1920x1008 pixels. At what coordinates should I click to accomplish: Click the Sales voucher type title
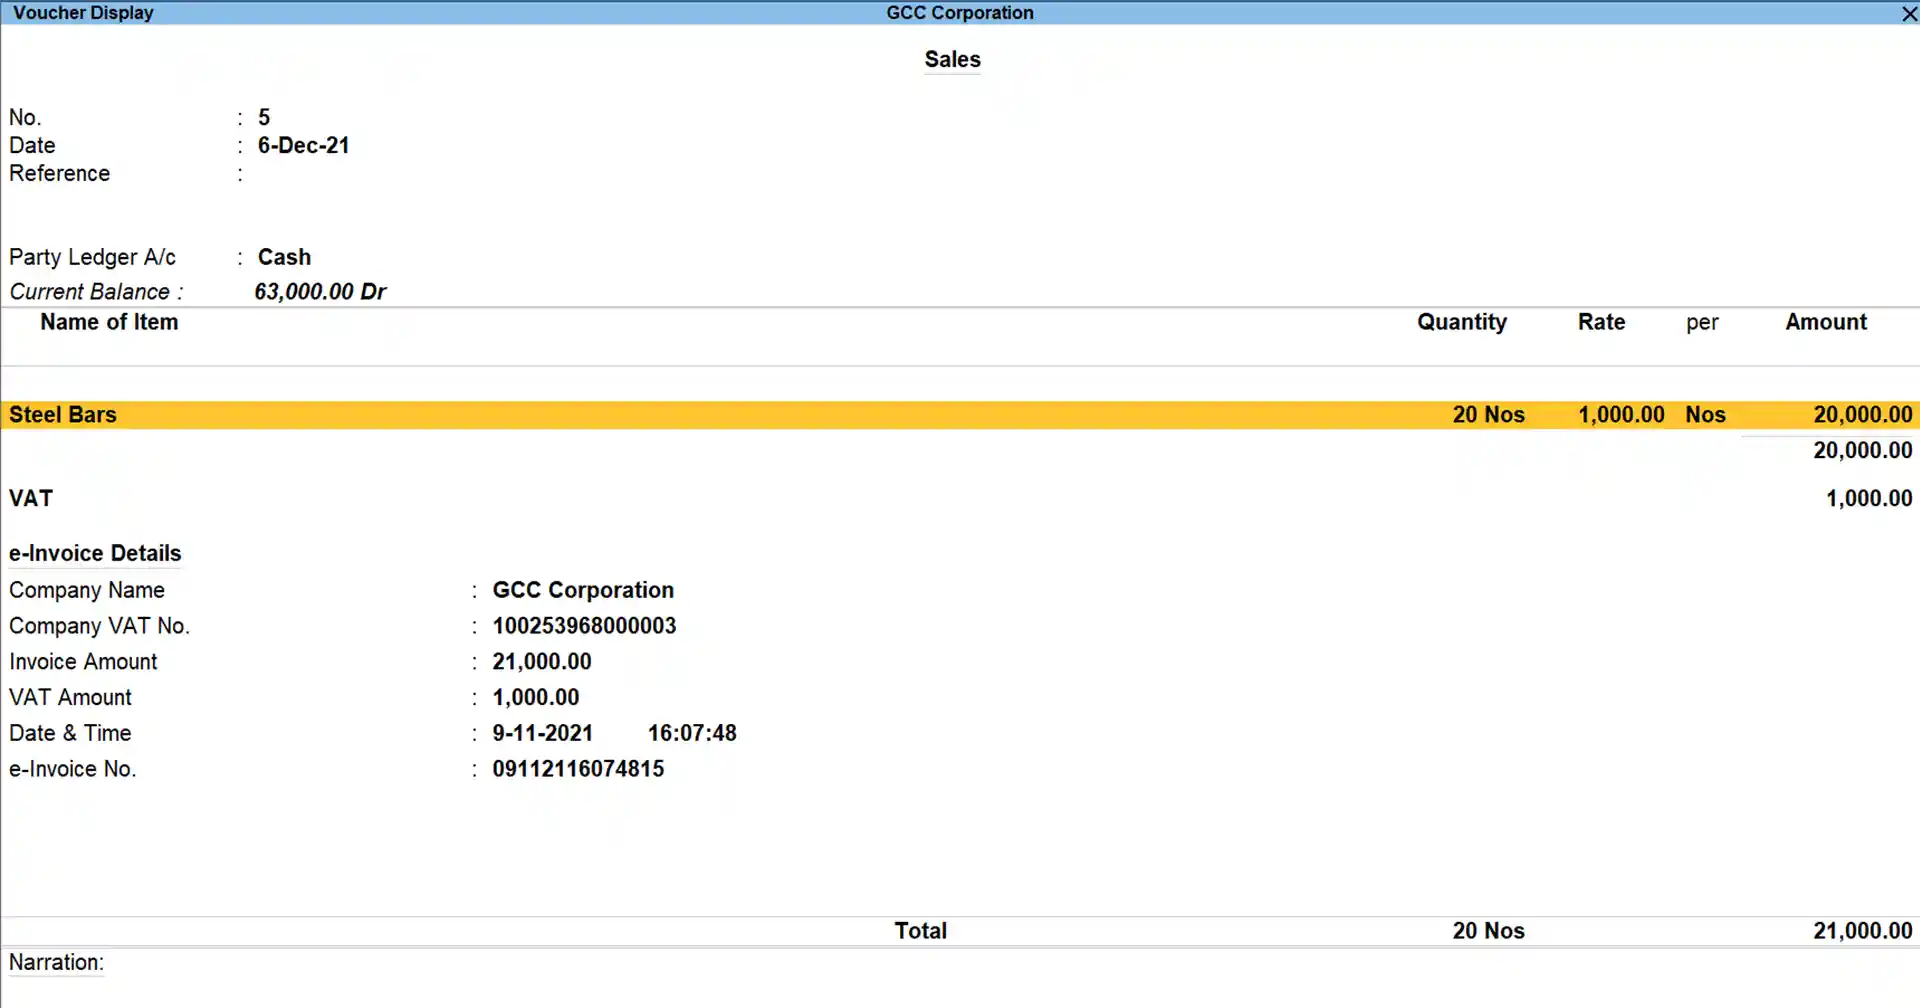951,59
